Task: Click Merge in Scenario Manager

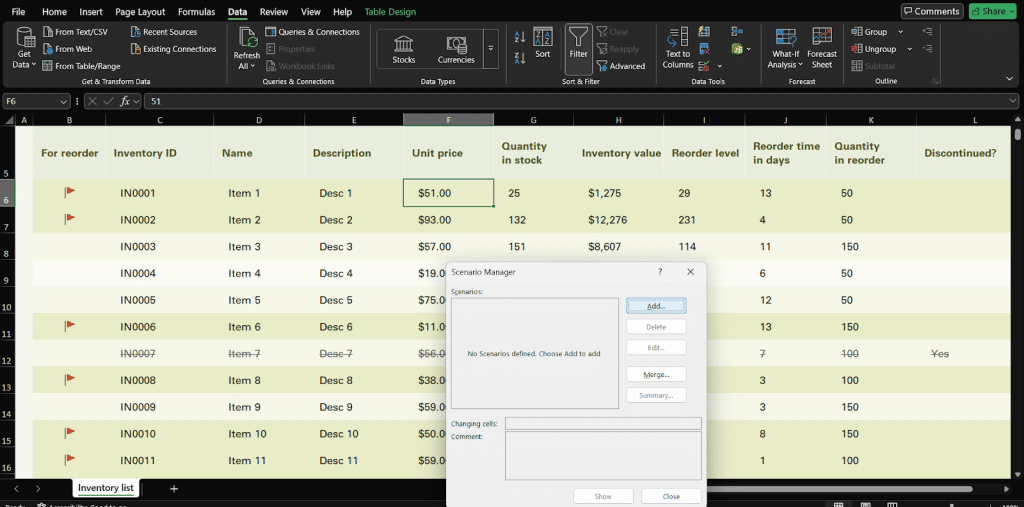Action: (x=656, y=374)
